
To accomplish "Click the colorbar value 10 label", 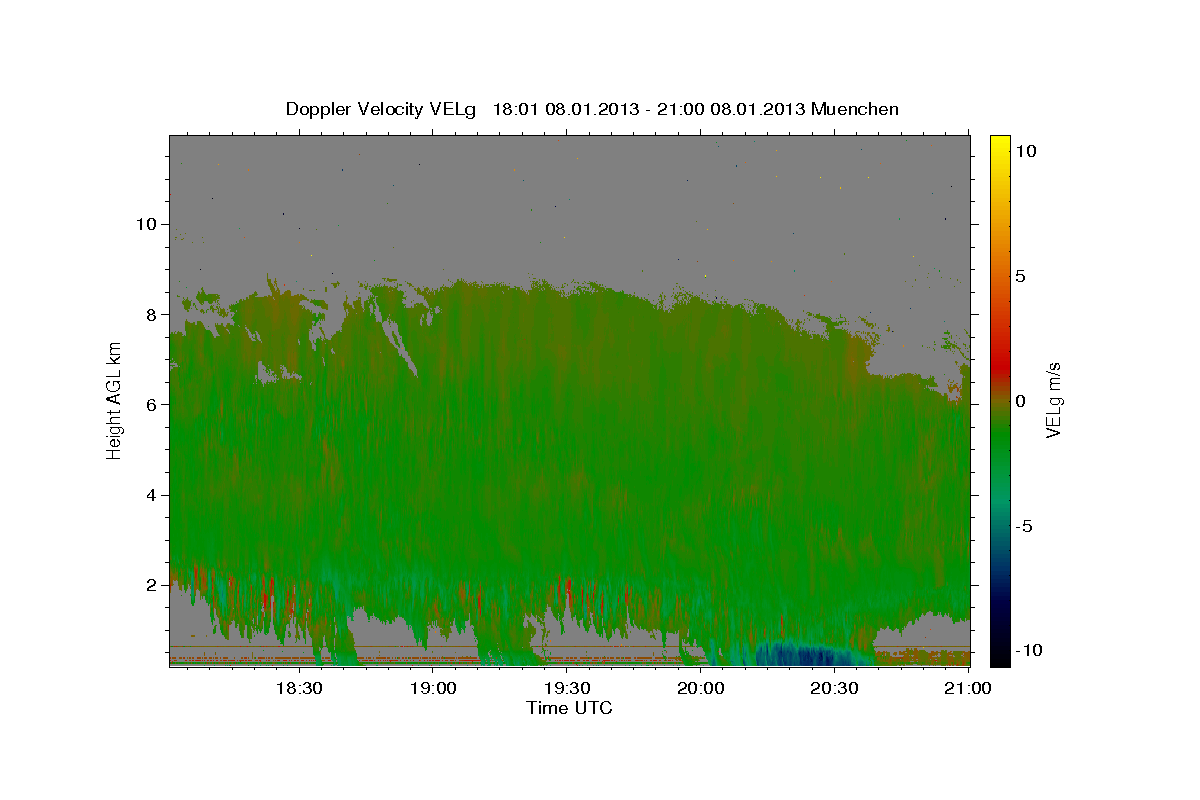I will [1026, 150].
